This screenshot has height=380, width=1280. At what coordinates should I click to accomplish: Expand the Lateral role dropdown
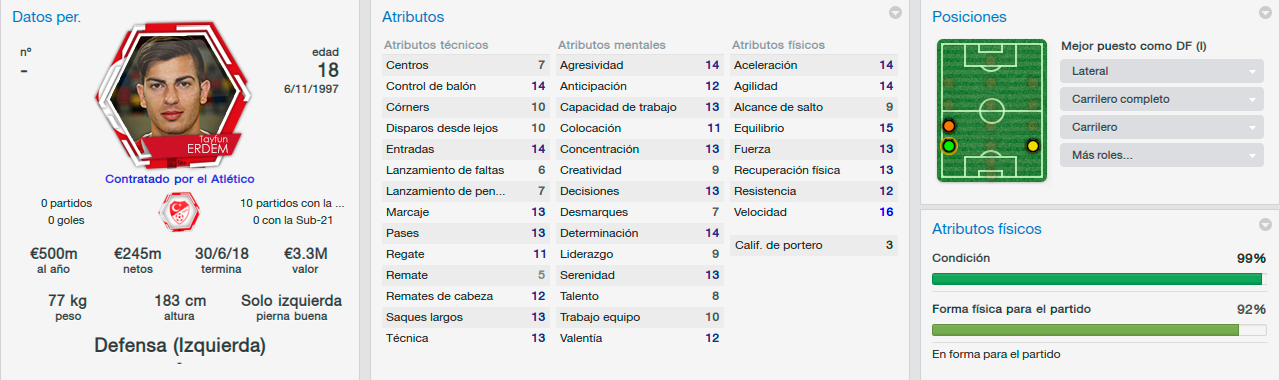tap(1160, 72)
